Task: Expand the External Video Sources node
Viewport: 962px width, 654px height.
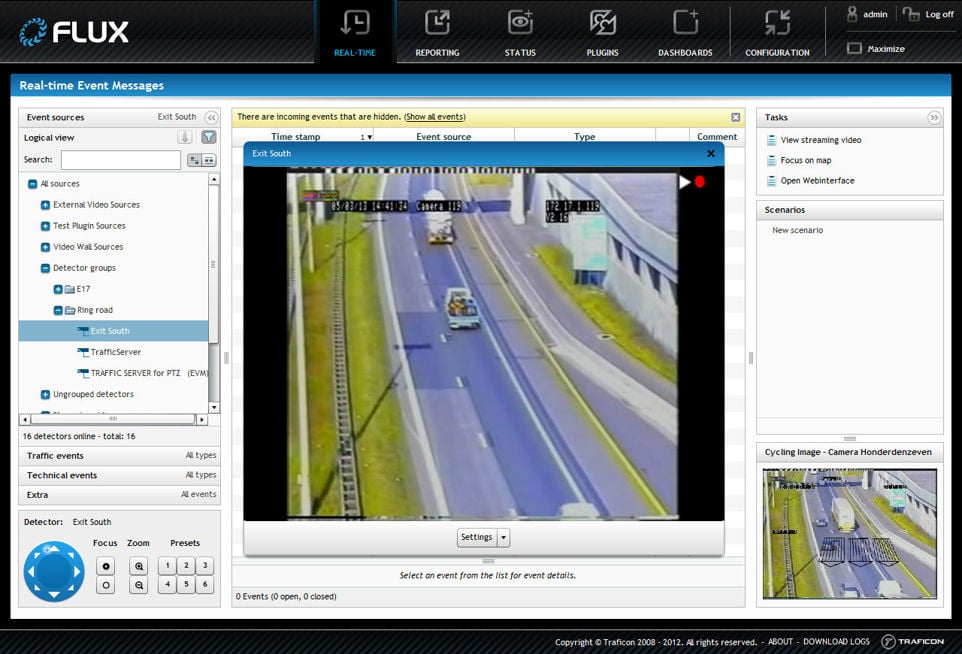Action: coord(45,205)
